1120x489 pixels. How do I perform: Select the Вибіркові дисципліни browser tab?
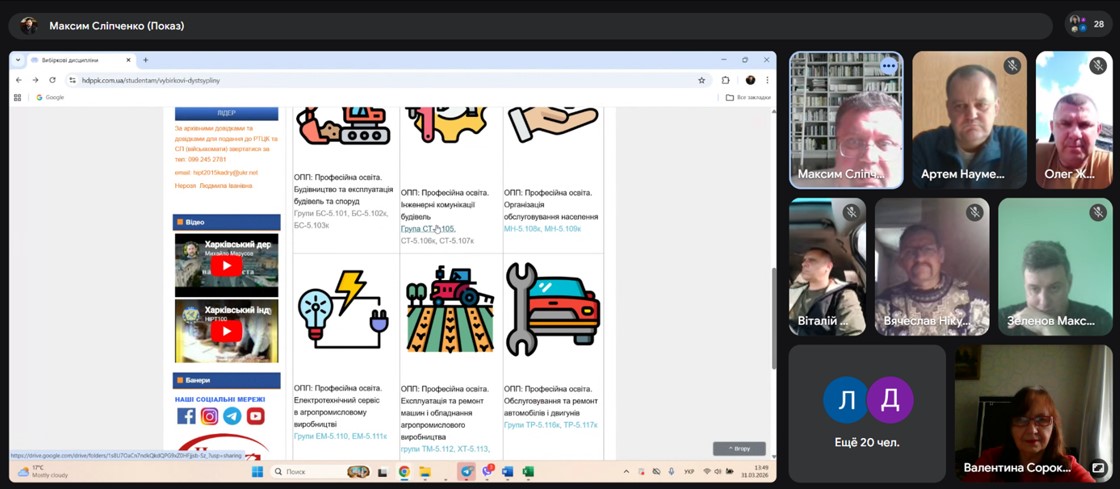(82, 60)
